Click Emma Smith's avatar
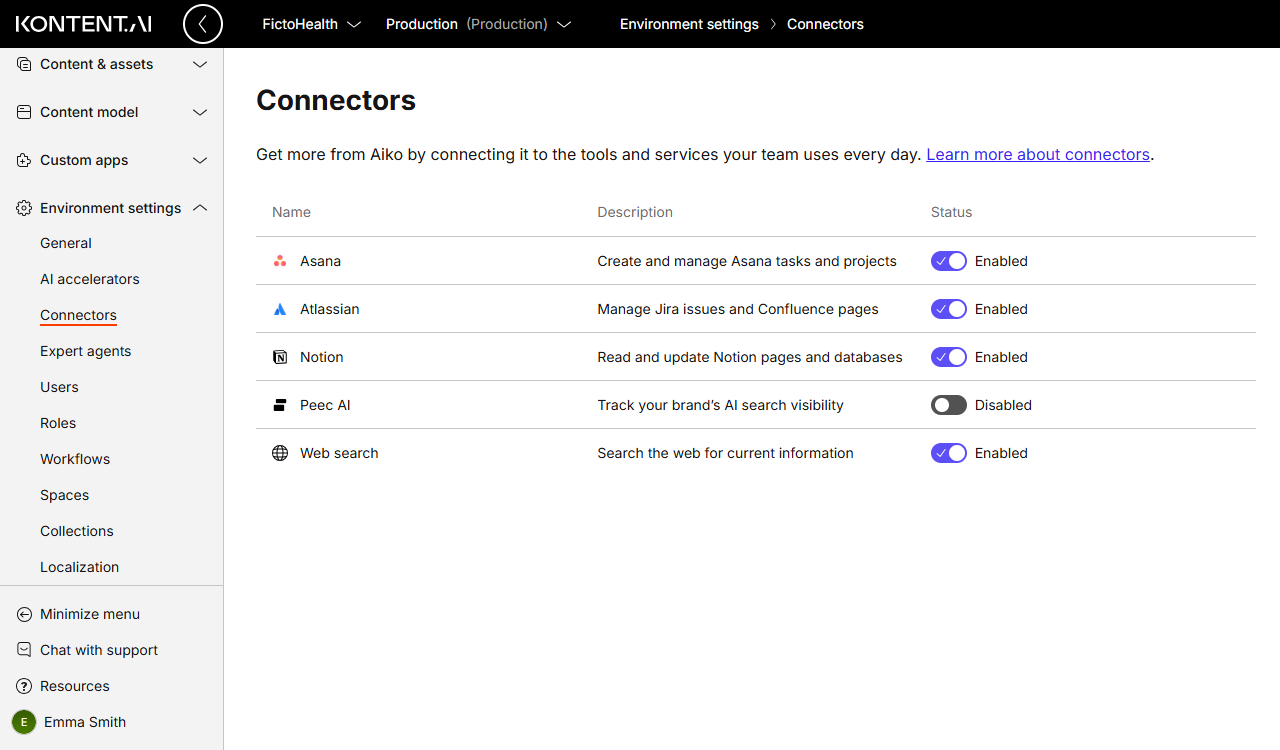This screenshot has height=750, width=1280. [24, 722]
